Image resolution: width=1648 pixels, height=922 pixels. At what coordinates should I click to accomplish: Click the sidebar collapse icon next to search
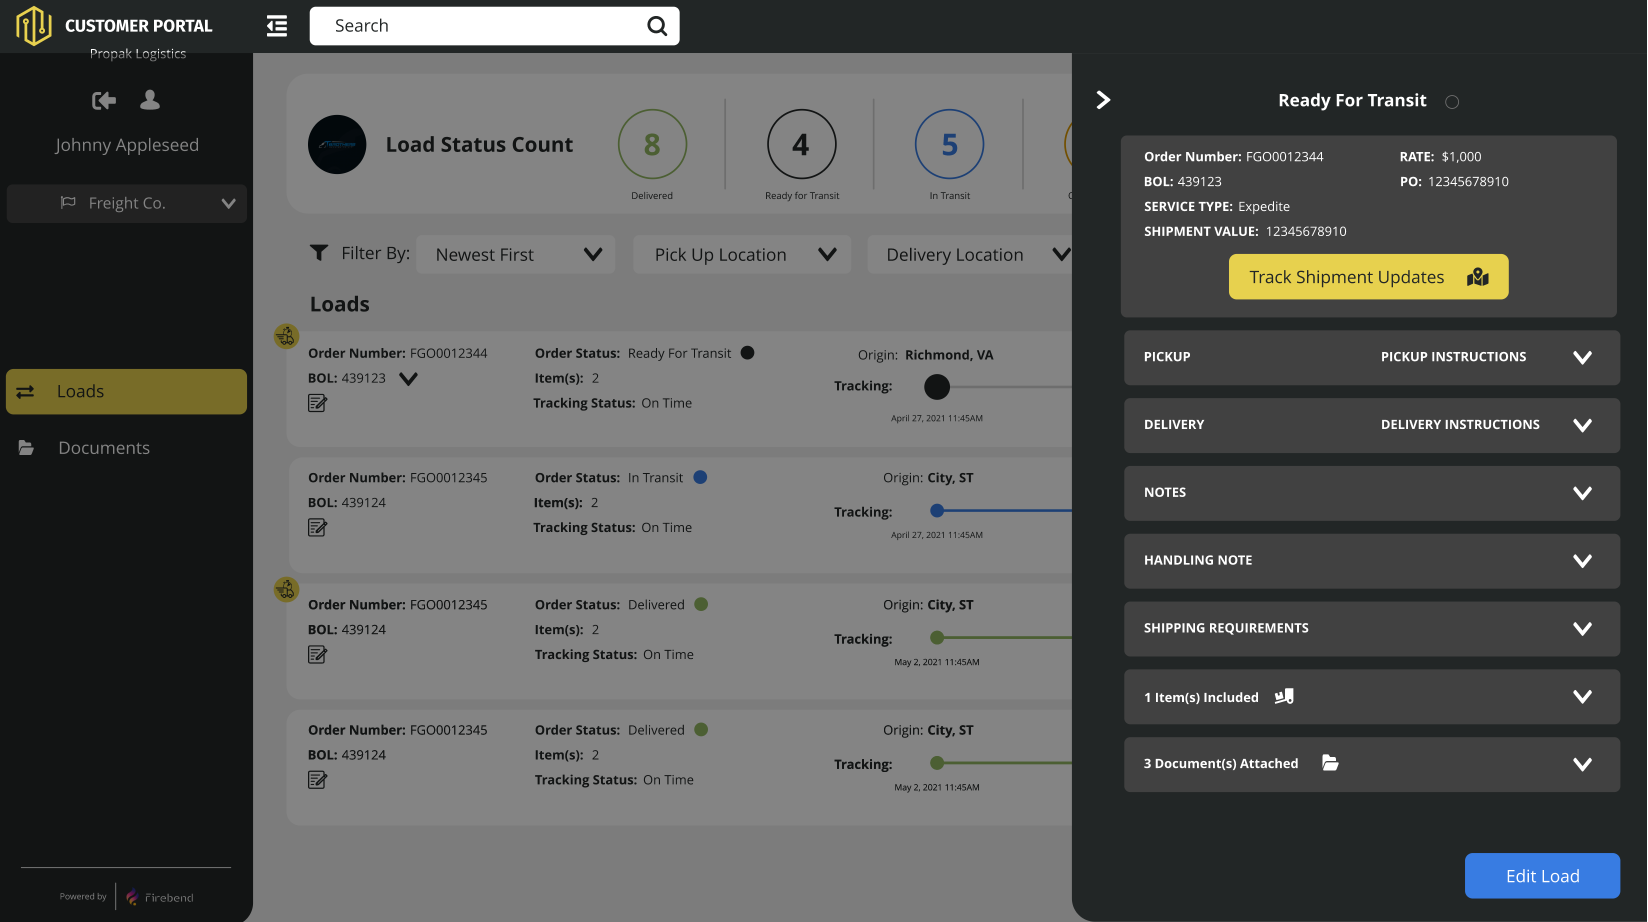(x=276, y=26)
